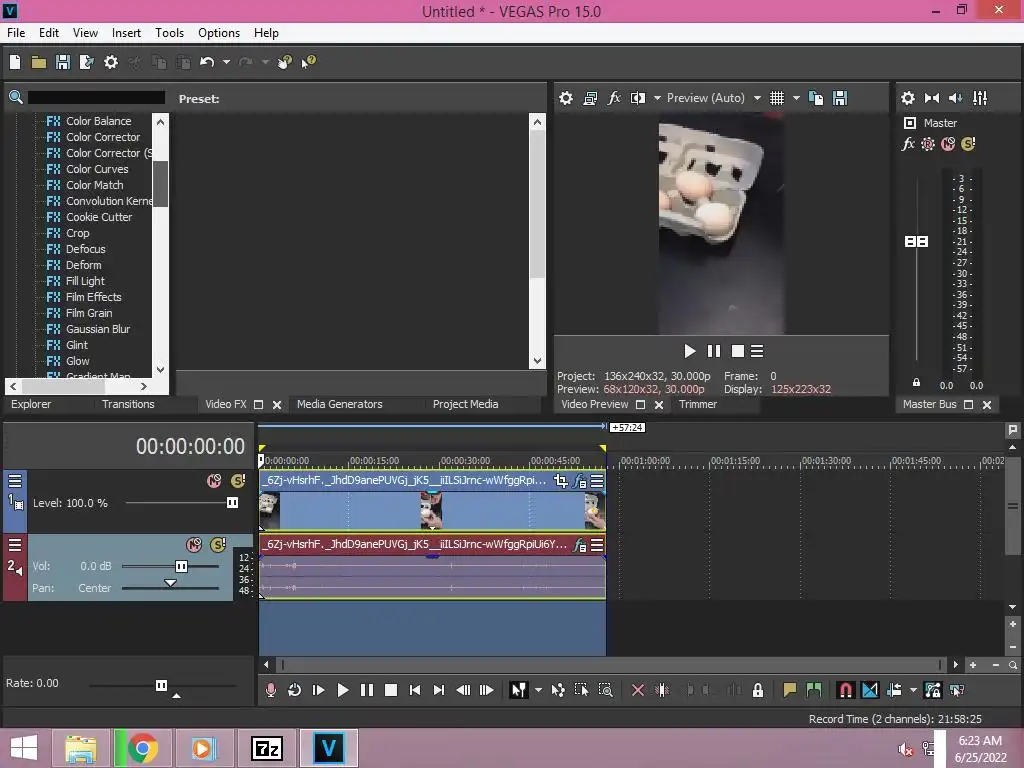Click the preview on external monitor icon
Viewport: 1024px width, 768px height.
point(590,98)
